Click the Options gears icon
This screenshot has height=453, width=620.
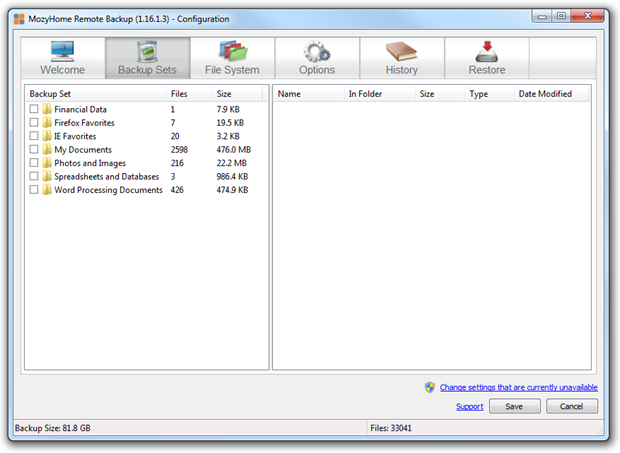(317, 51)
